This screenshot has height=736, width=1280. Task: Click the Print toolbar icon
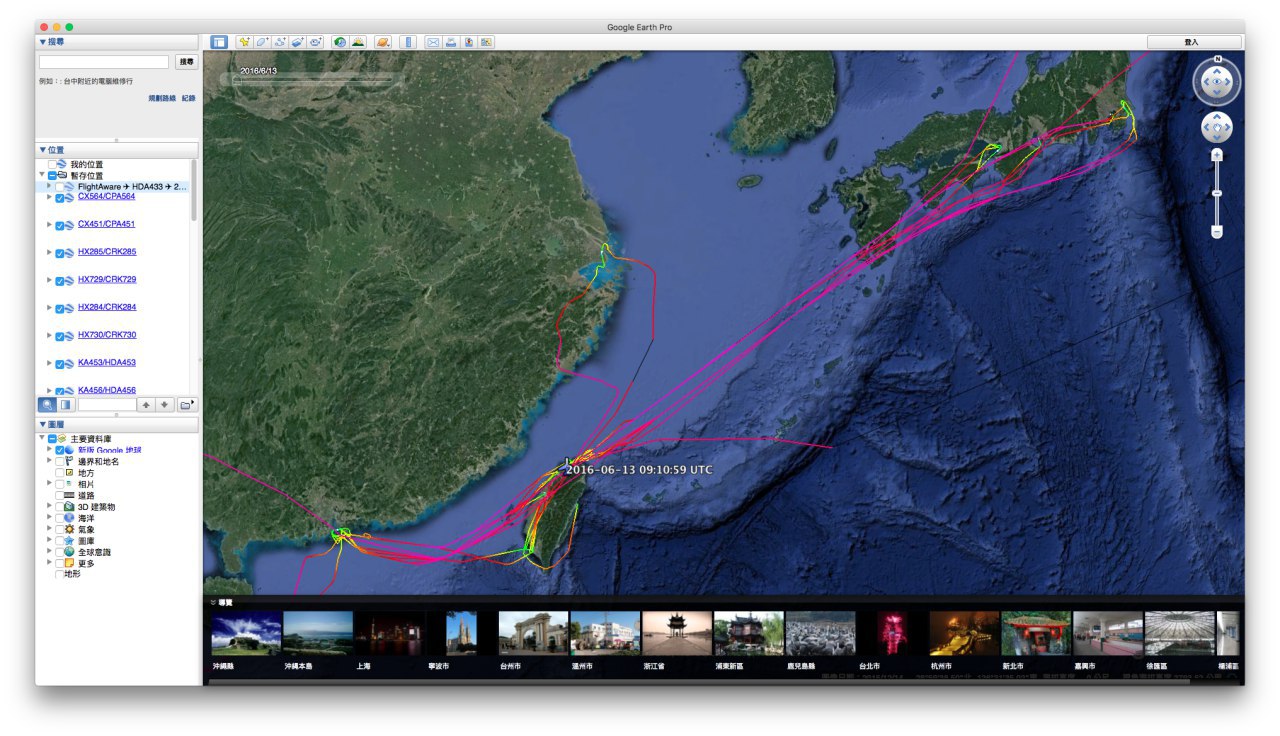click(451, 42)
